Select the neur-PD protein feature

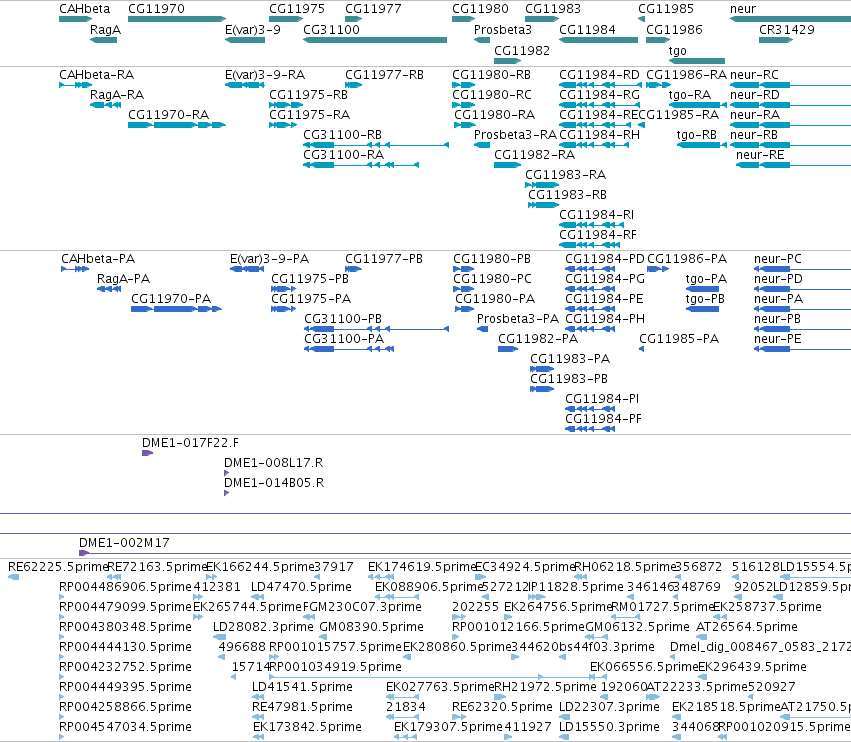coord(802,289)
